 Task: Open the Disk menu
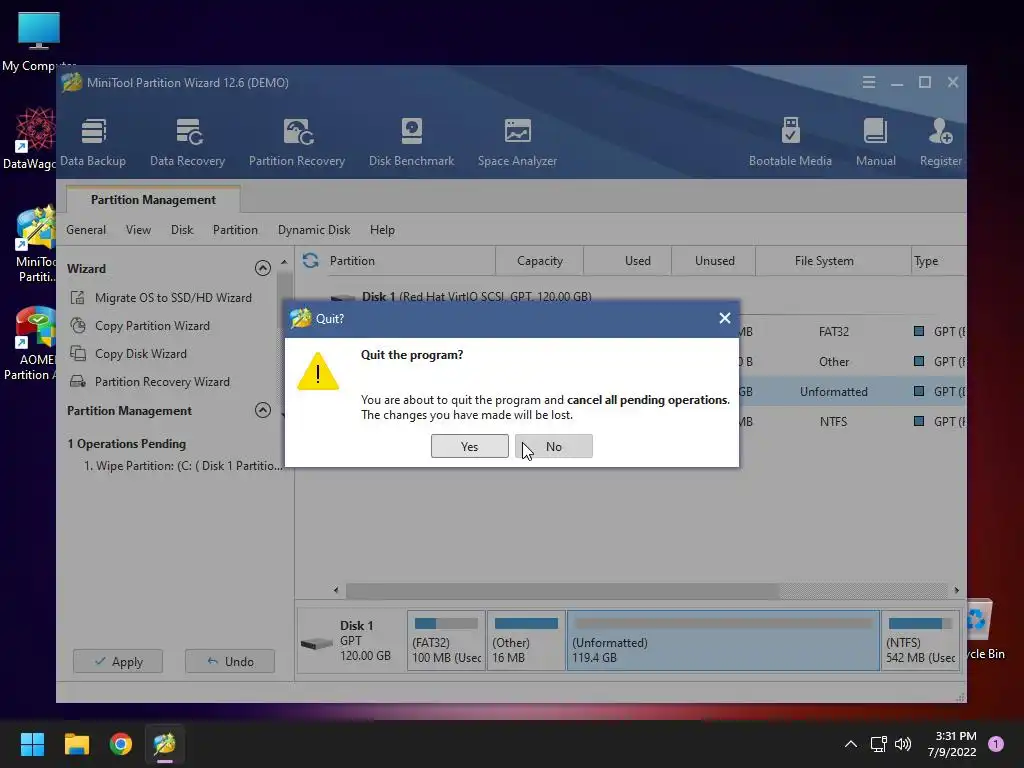coord(182,230)
